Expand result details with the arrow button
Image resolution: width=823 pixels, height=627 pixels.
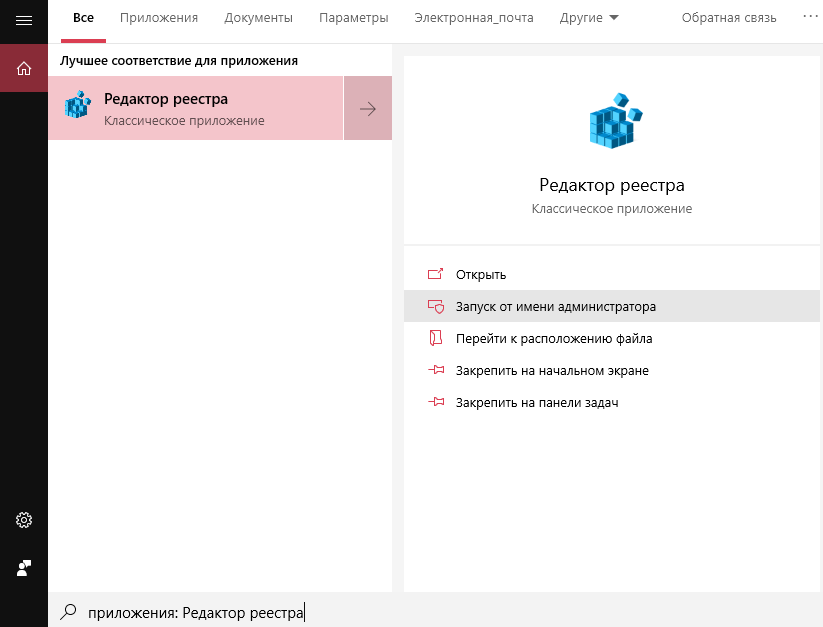pyautogui.click(x=367, y=108)
